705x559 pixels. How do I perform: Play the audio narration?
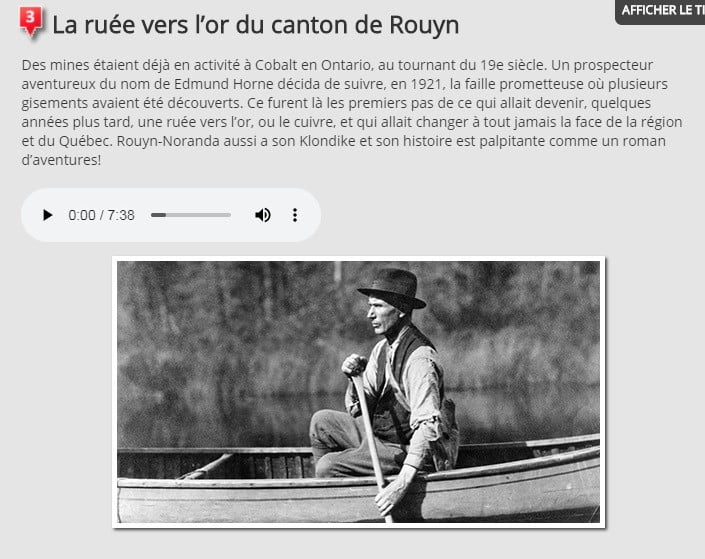(x=47, y=215)
